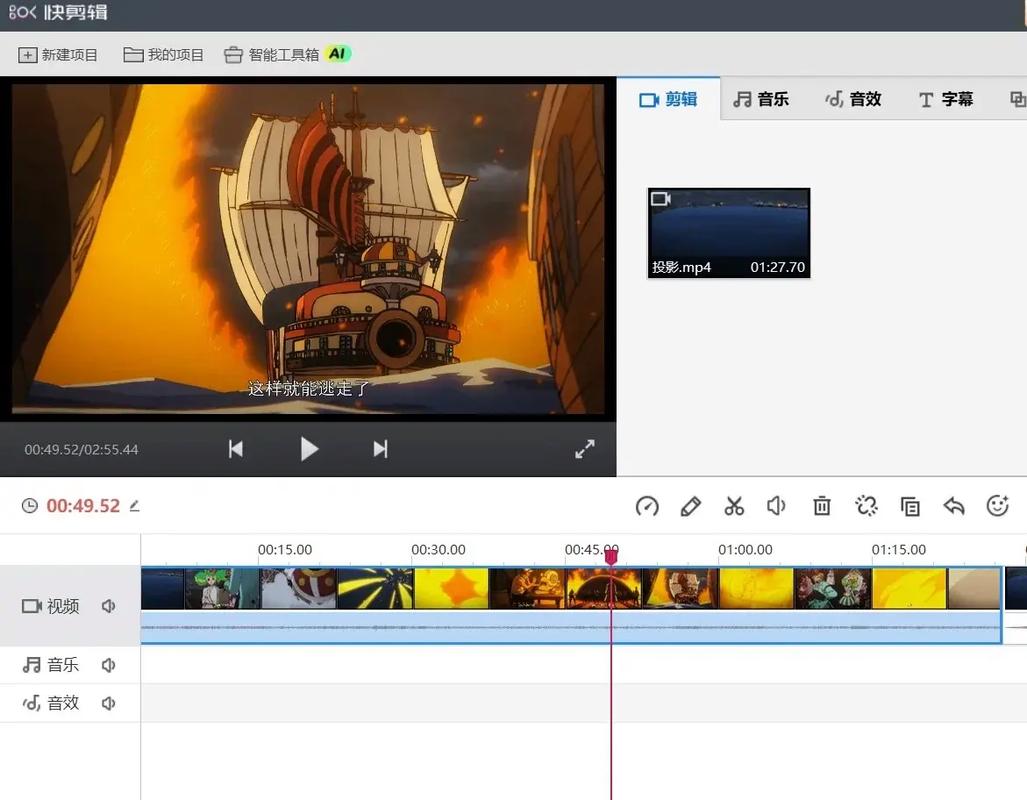The width and height of the screenshot is (1027, 800).
Task: Open the volume adjustment tool in toolbar
Action: click(776, 506)
